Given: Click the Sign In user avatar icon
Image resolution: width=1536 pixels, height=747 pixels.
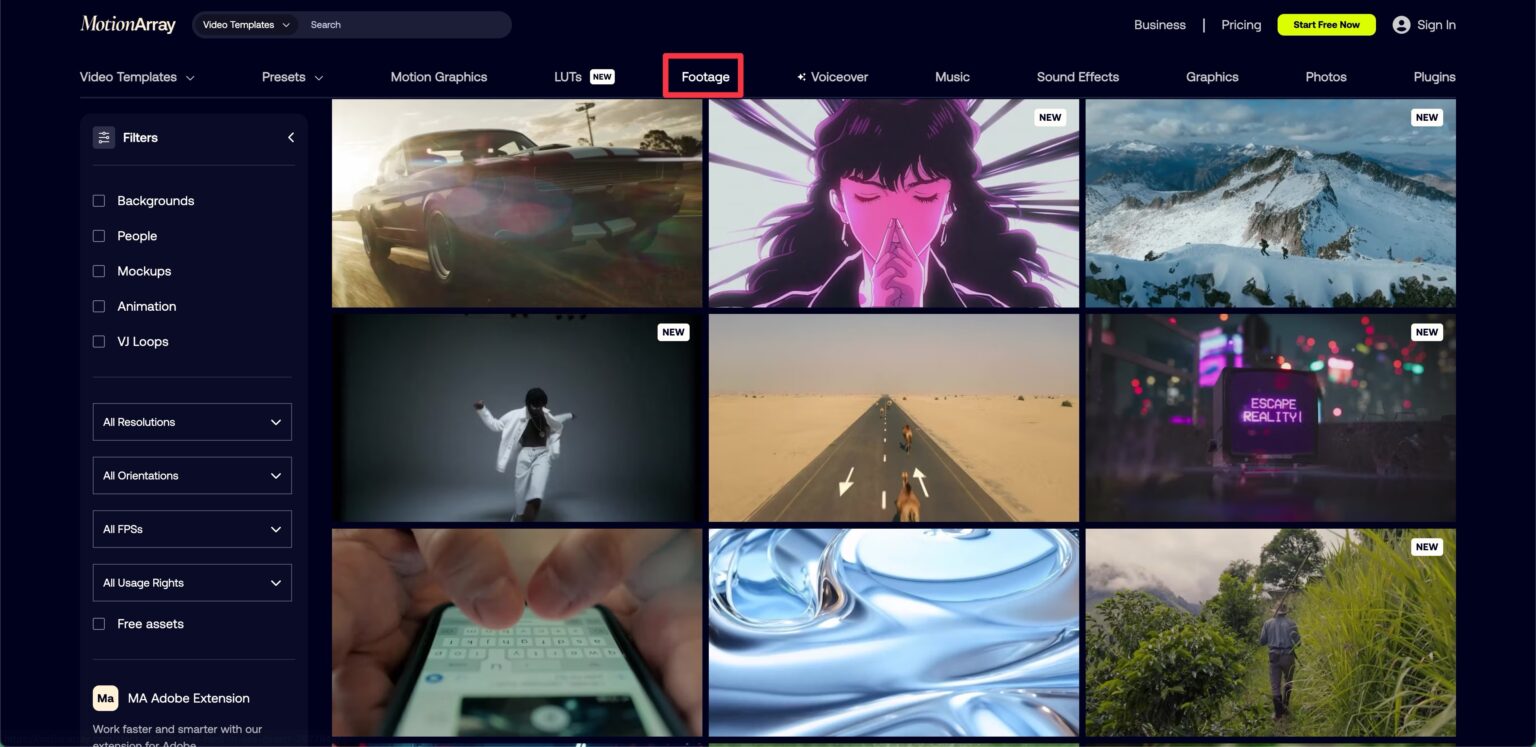Looking at the screenshot, I should 1401,25.
